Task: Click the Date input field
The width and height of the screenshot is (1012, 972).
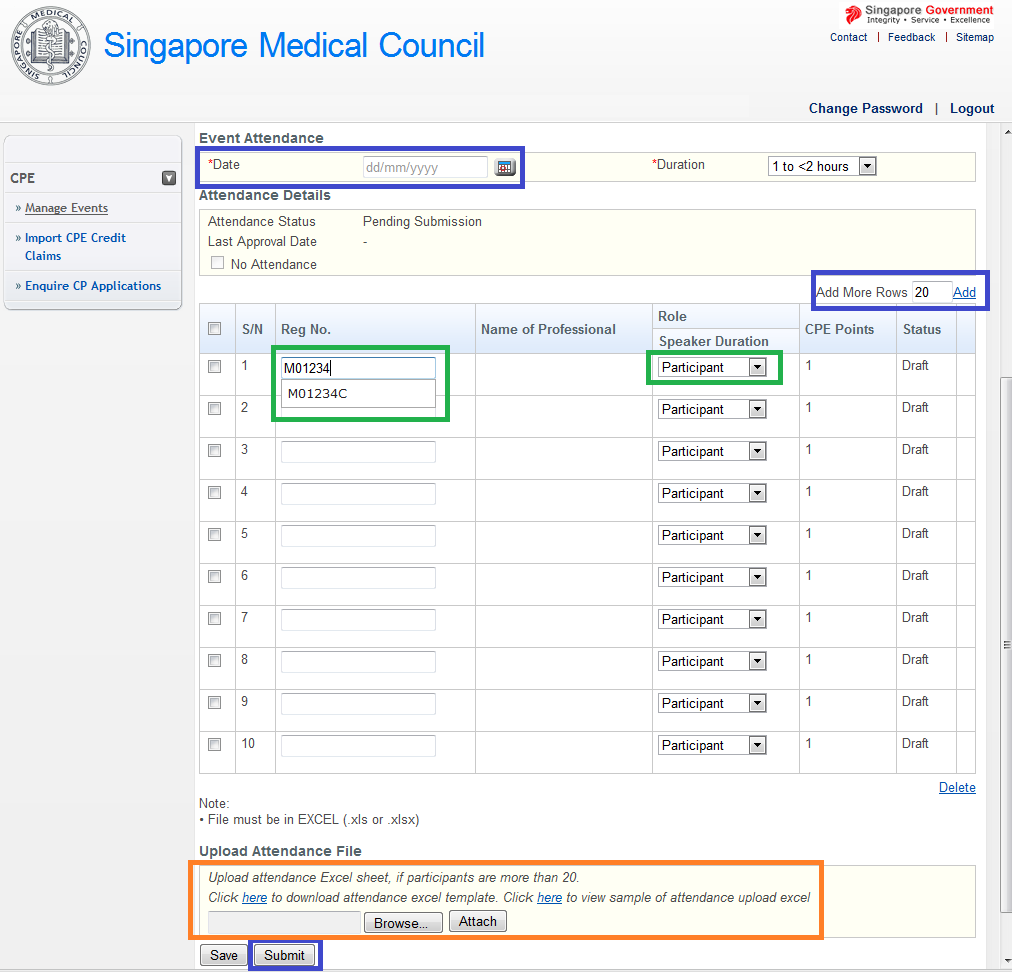Action: point(424,167)
